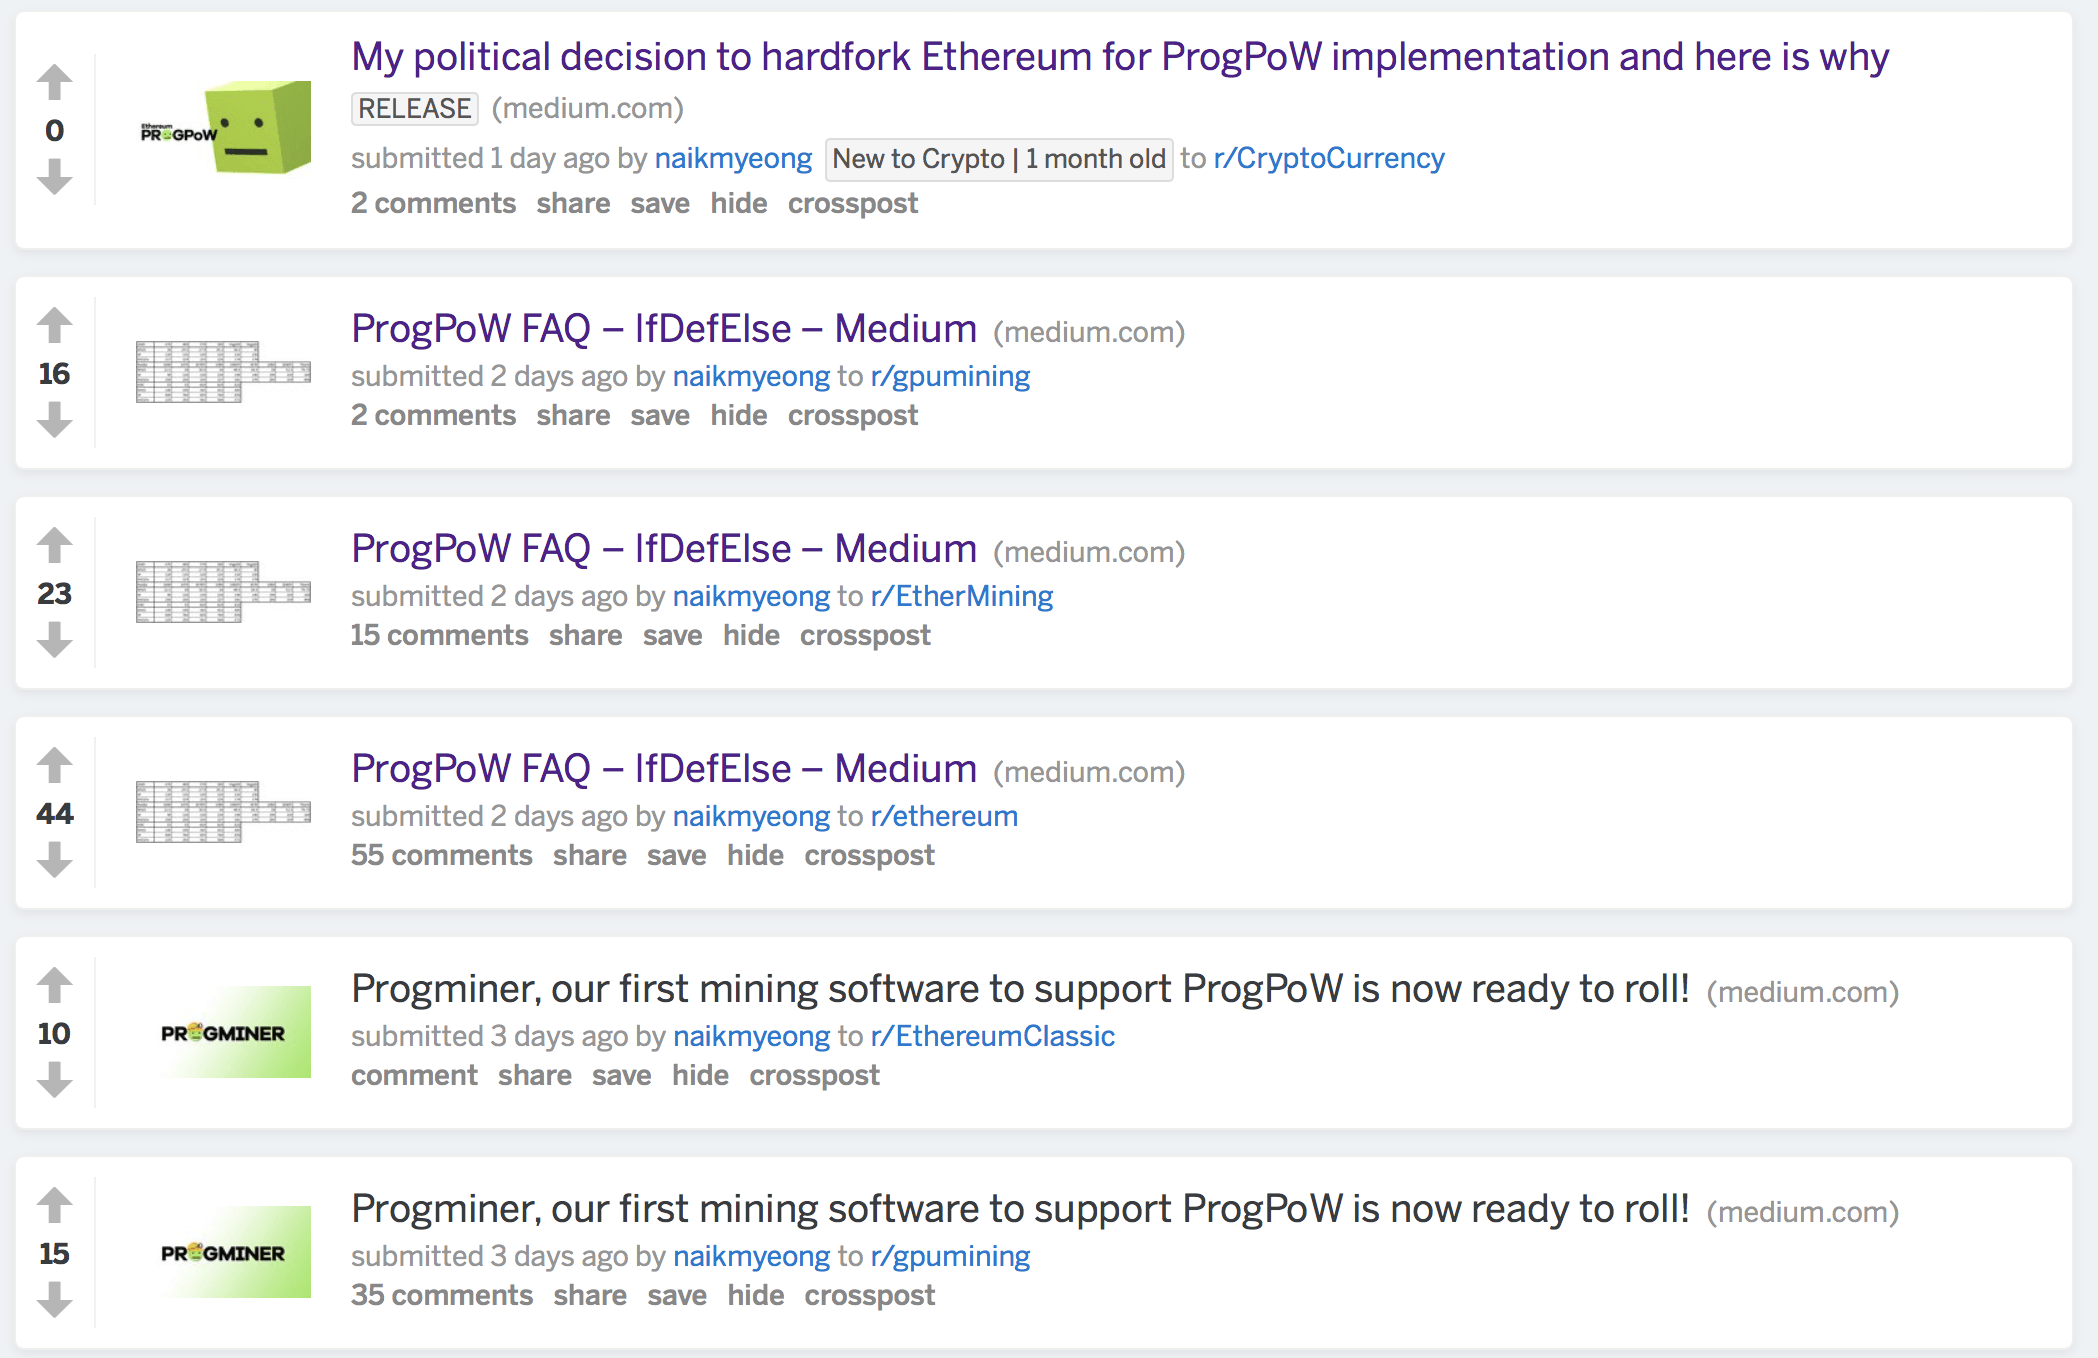
Task: Downvote the ProgPoW FAQ post scored 23
Action: point(55,639)
